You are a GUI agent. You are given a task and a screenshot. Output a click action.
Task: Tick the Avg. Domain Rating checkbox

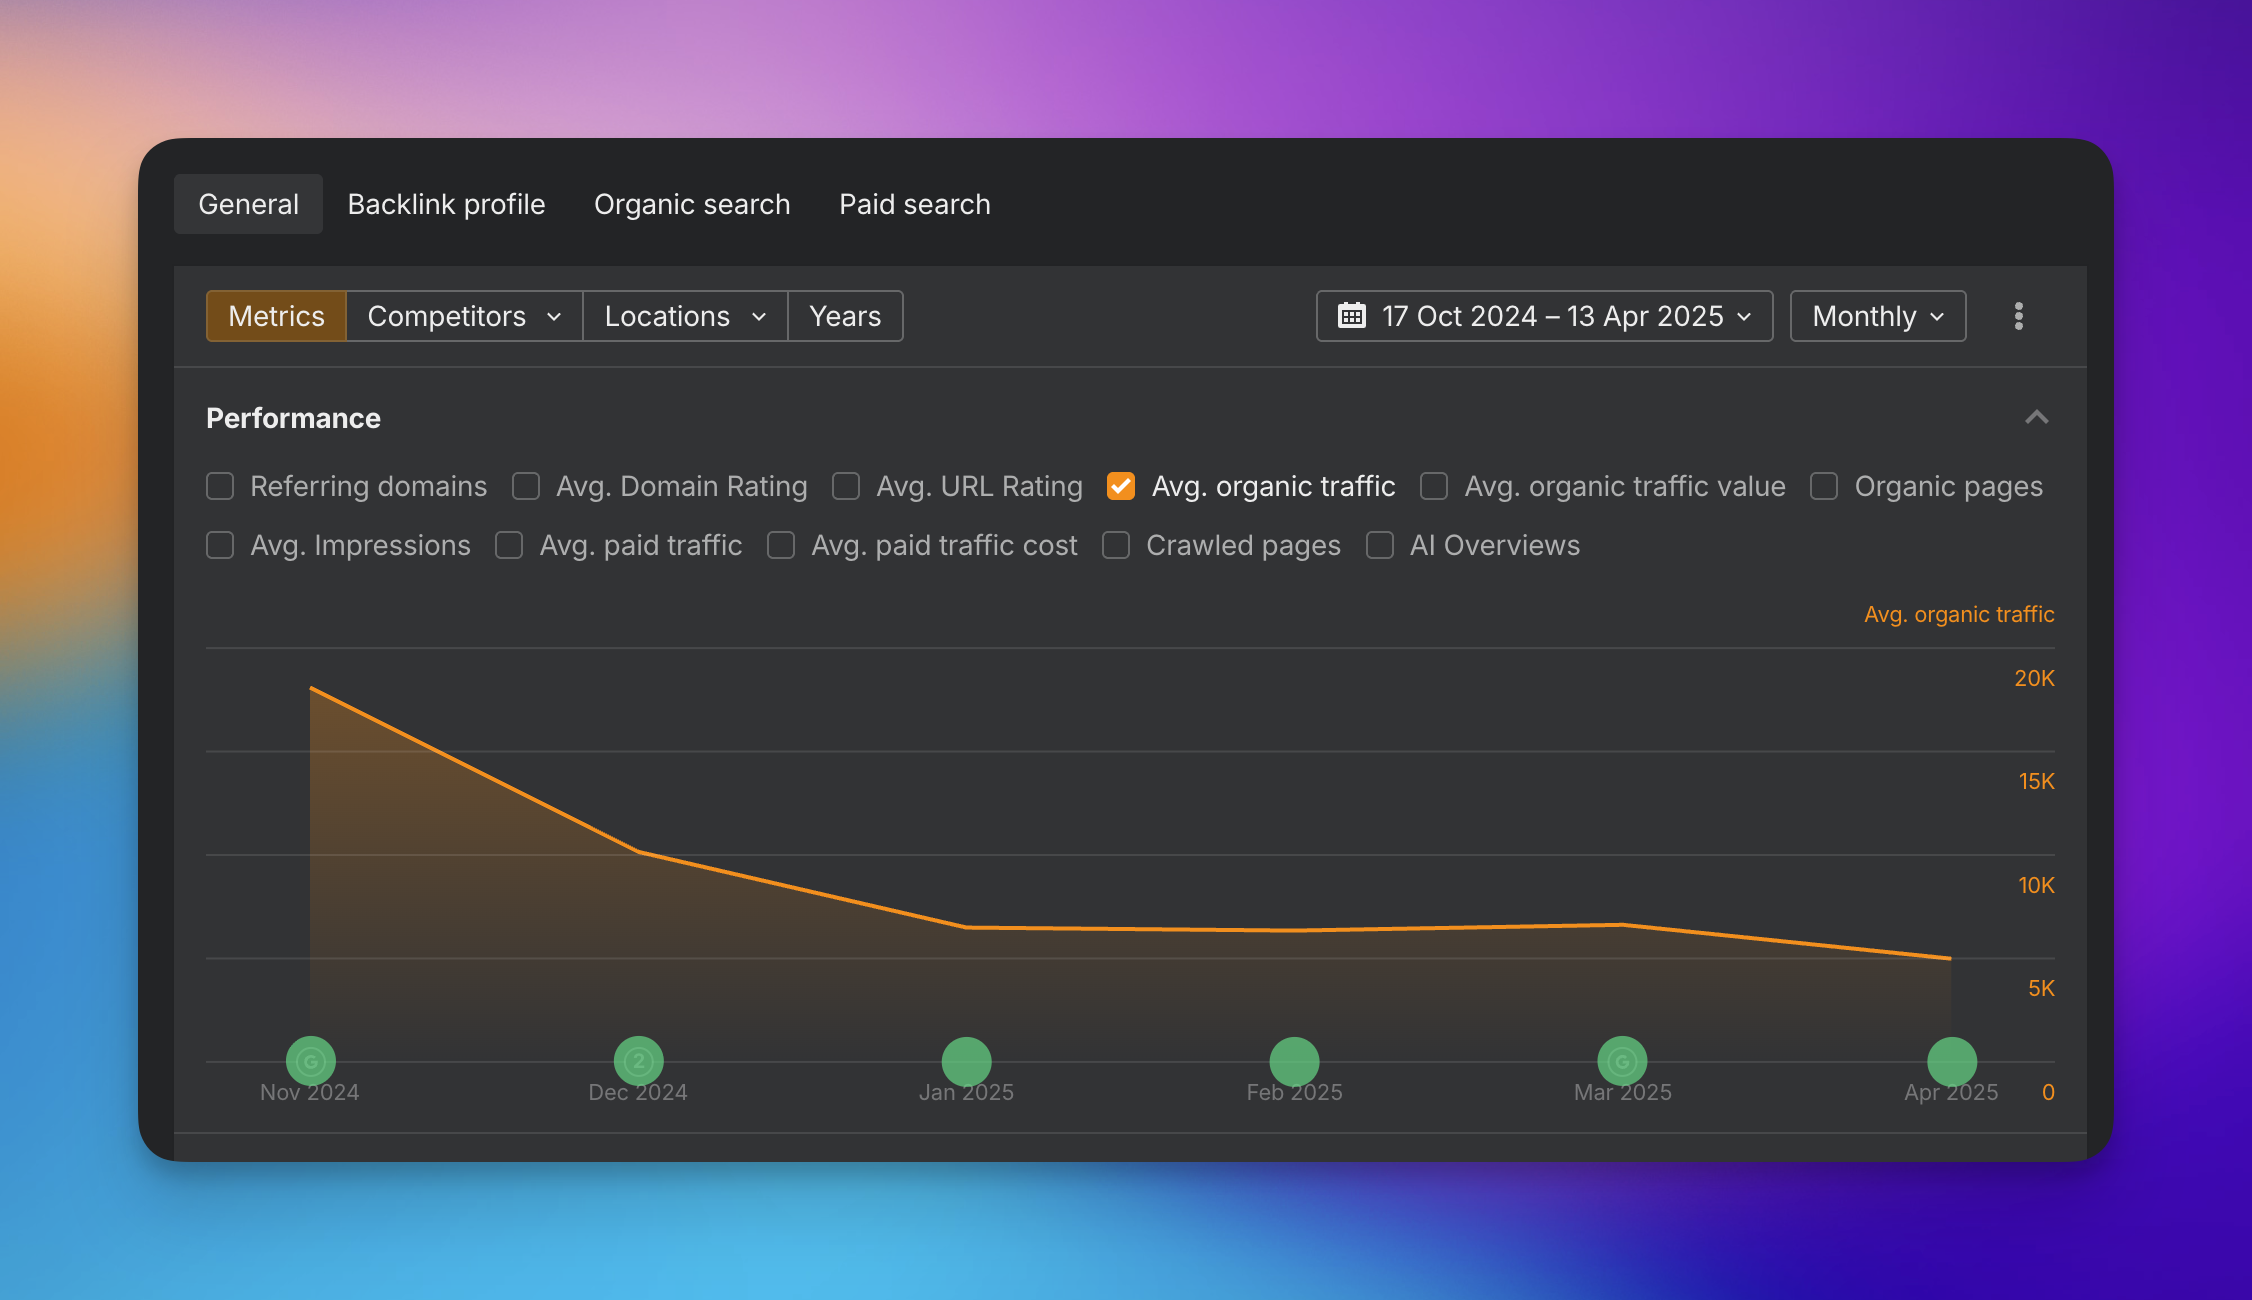(526, 486)
